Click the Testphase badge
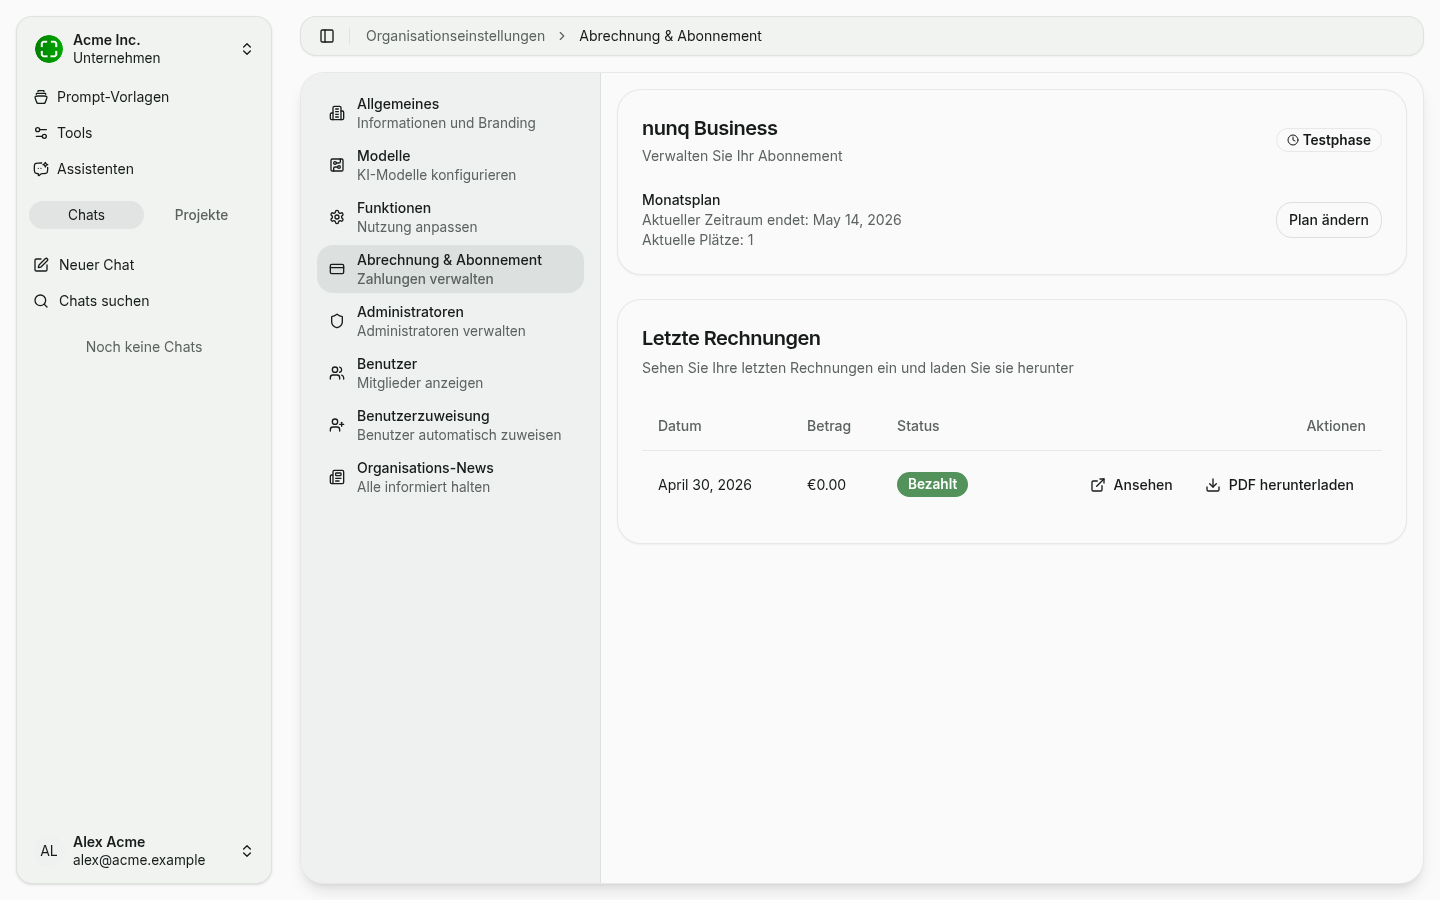The image size is (1440, 900). pos(1328,140)
